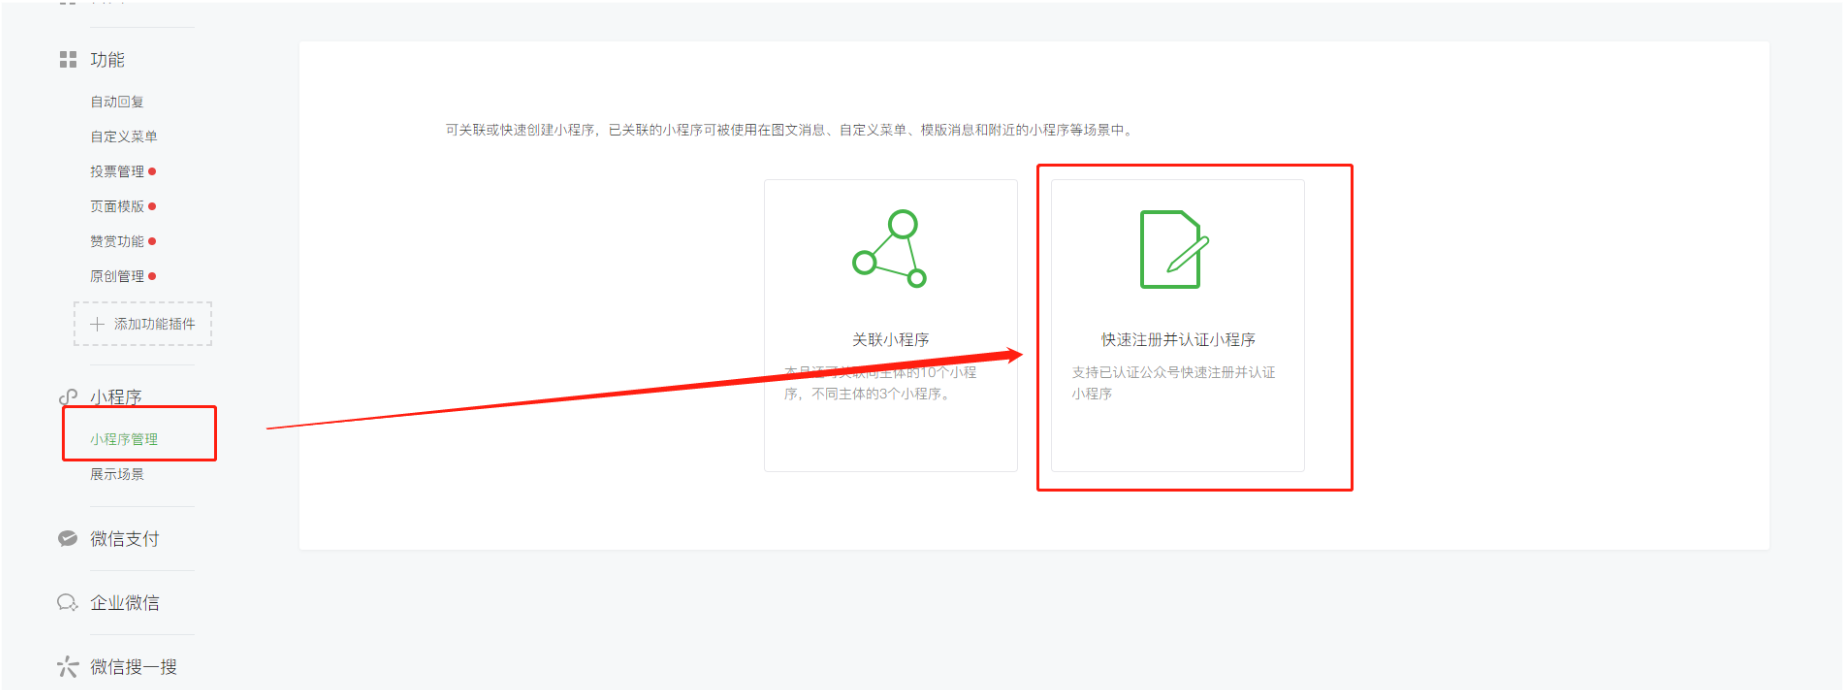Open 投票管理 in the sidebar

(117, 172)
